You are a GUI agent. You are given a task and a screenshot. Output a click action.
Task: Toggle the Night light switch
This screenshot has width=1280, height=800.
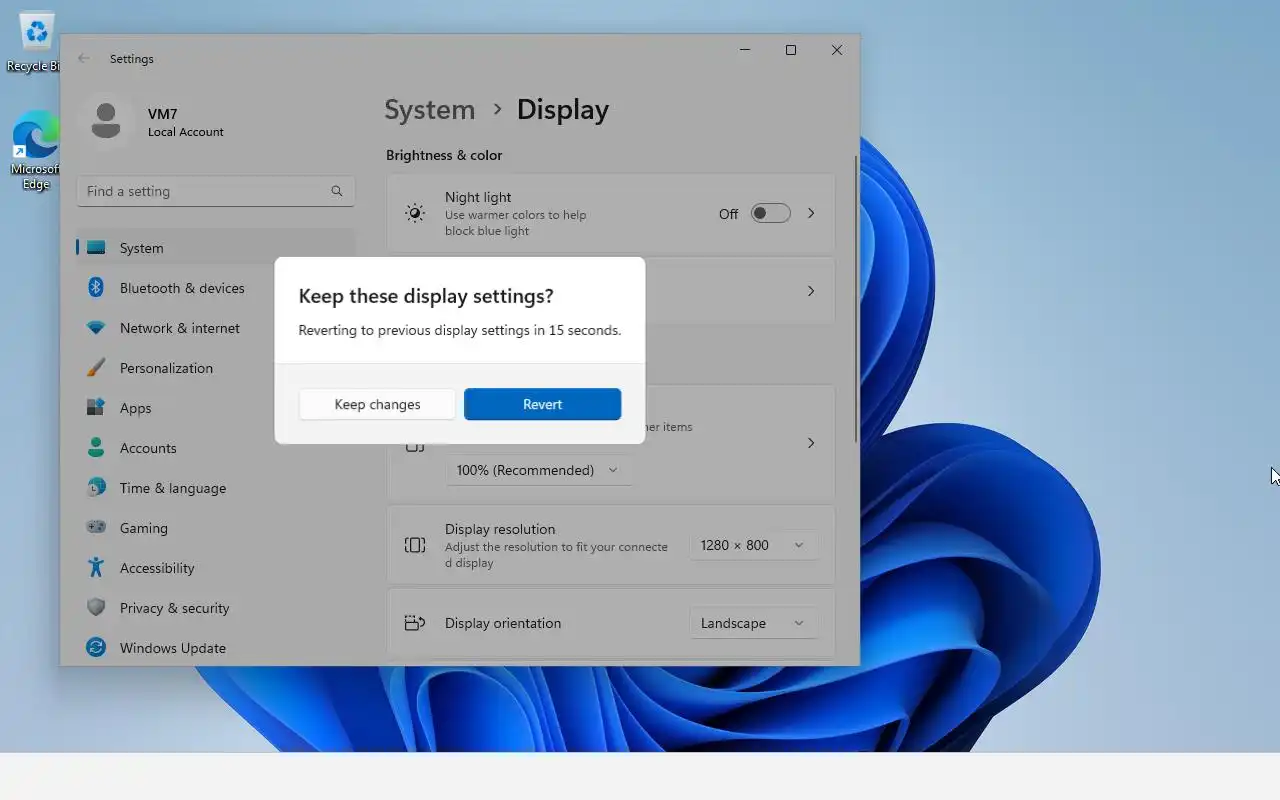(x=771, y=213)
